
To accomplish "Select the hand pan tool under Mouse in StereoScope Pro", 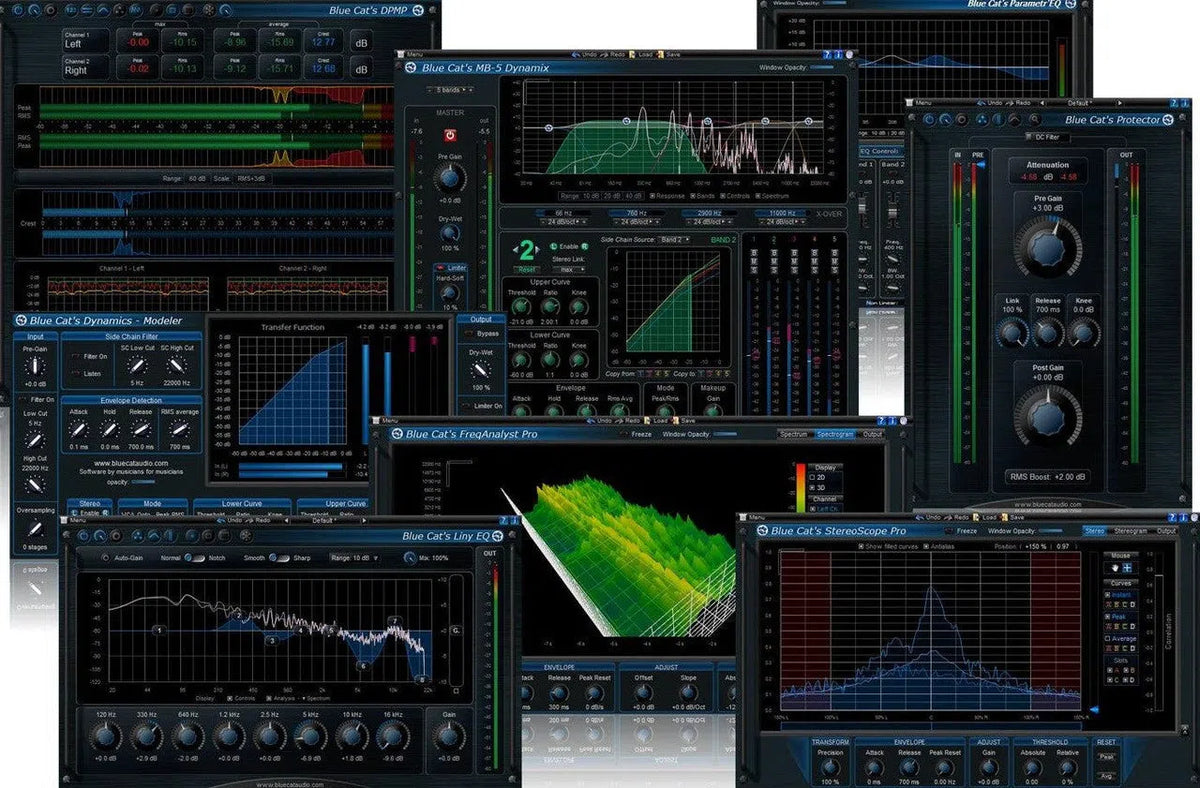I will click(x=1115, y=568).
